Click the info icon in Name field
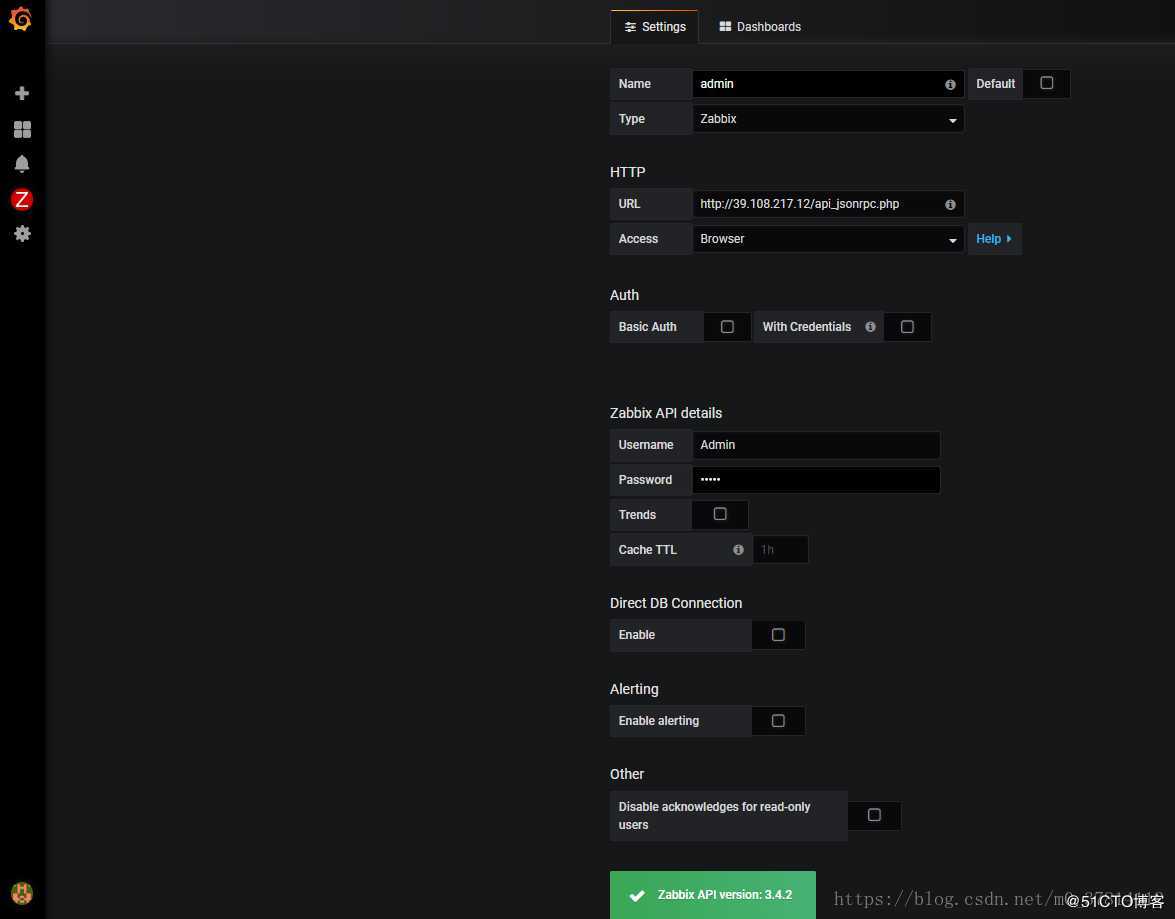The image size is (1175, 919). 950,85
